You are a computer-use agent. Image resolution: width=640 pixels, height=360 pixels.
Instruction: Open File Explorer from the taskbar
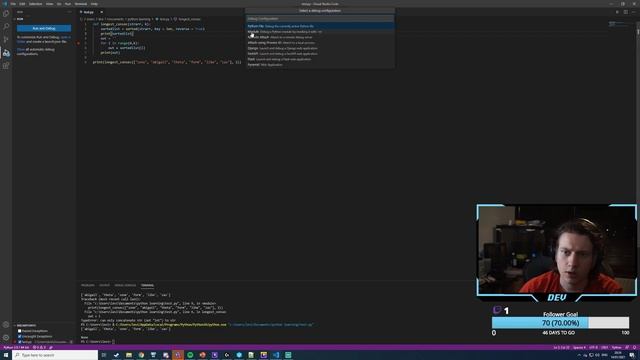coord(129,355)
